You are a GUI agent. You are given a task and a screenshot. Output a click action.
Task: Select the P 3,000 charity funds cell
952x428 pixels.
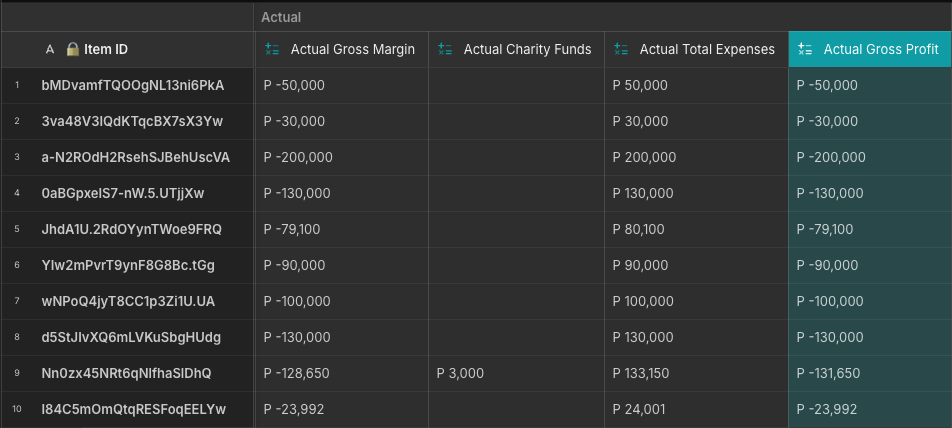tap(516, 373)
